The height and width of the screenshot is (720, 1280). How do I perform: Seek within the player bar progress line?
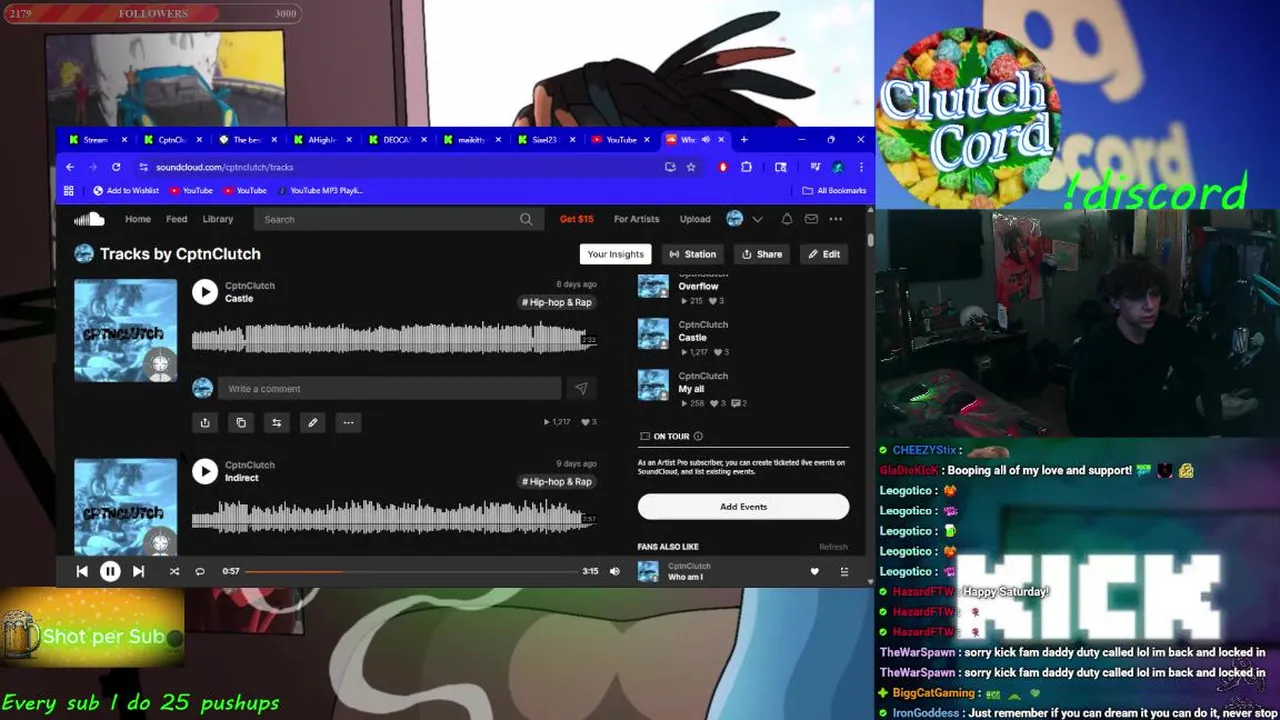pos(411,571)
